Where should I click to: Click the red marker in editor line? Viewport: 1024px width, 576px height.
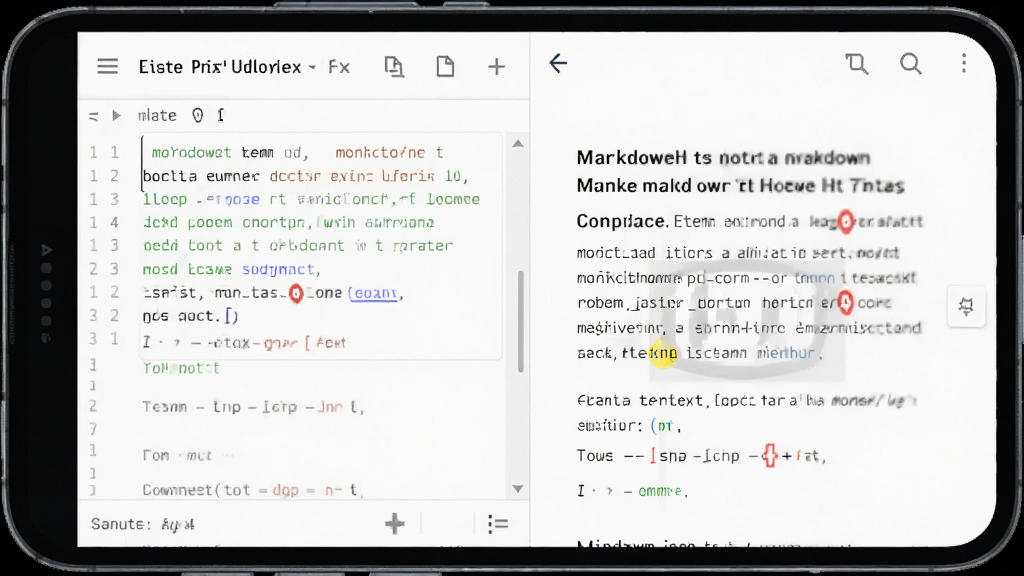296,294
